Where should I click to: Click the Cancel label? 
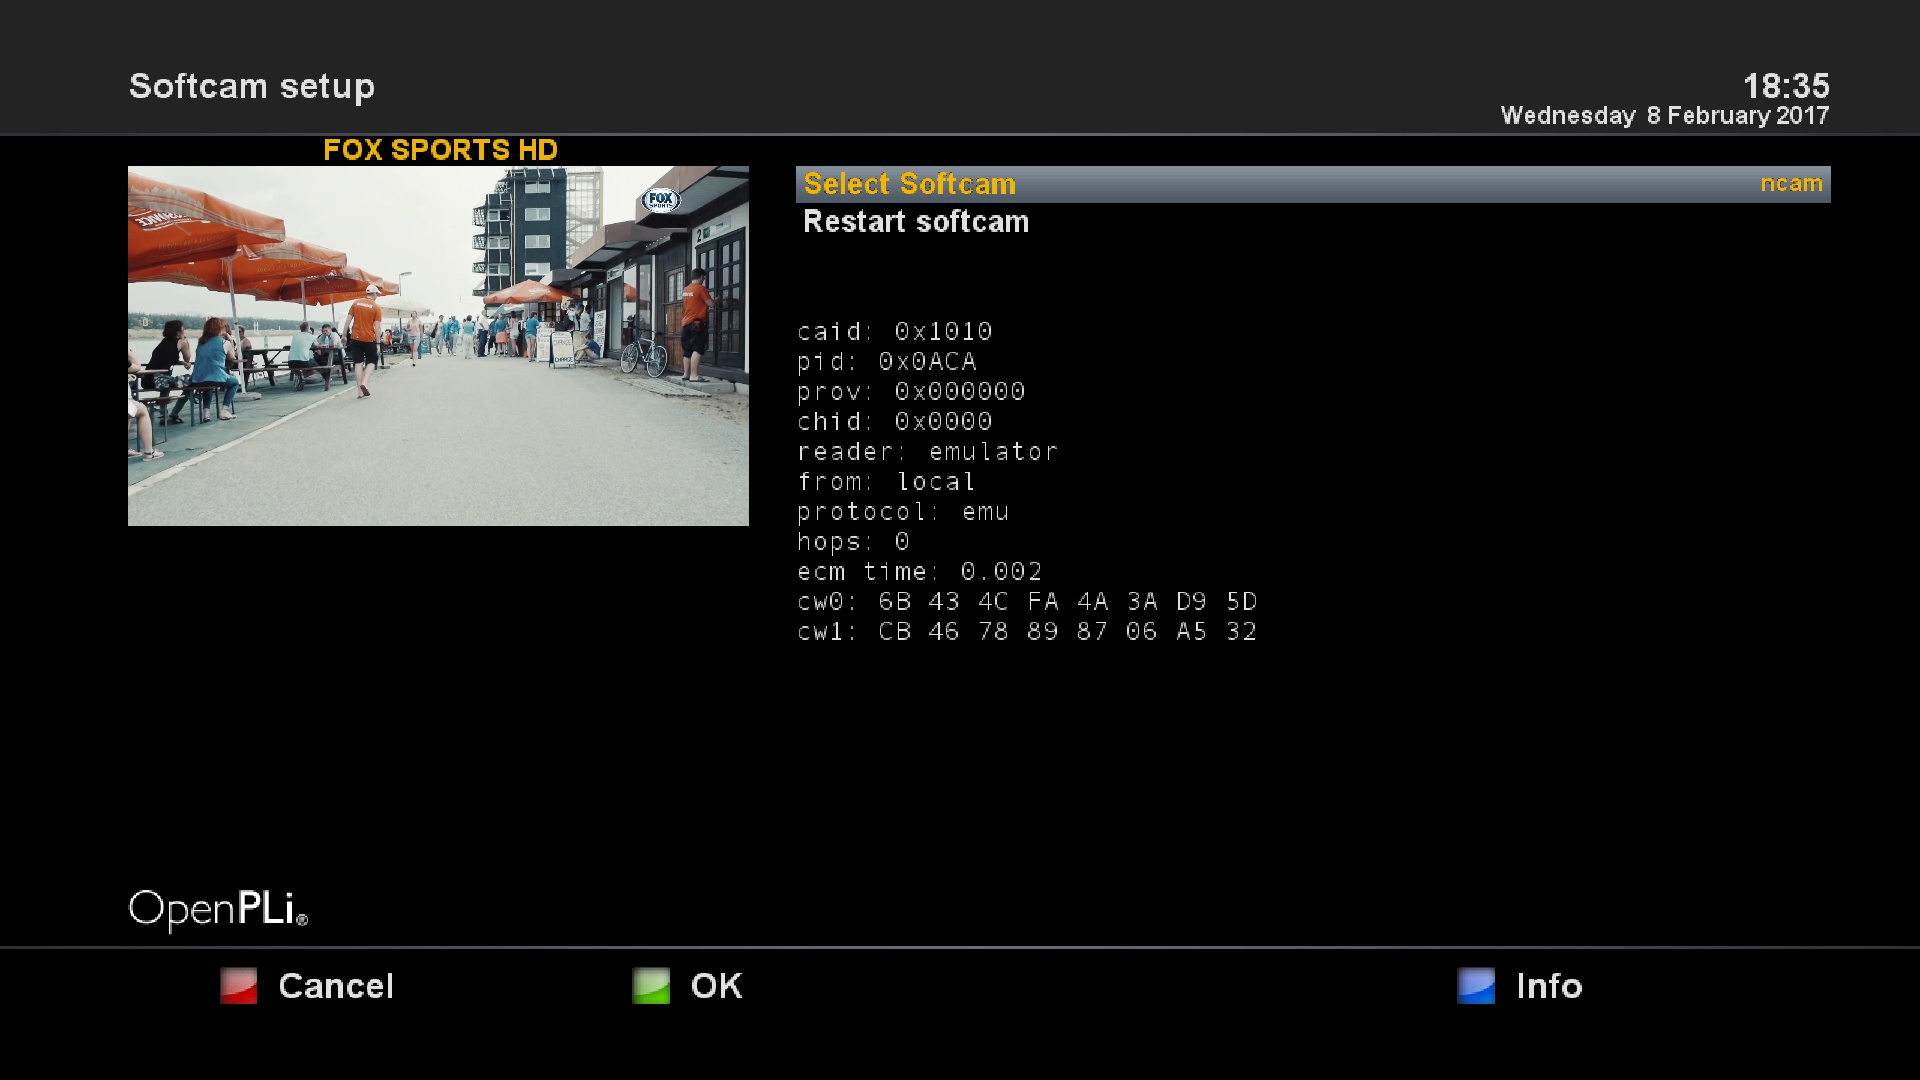click(335, 986)
